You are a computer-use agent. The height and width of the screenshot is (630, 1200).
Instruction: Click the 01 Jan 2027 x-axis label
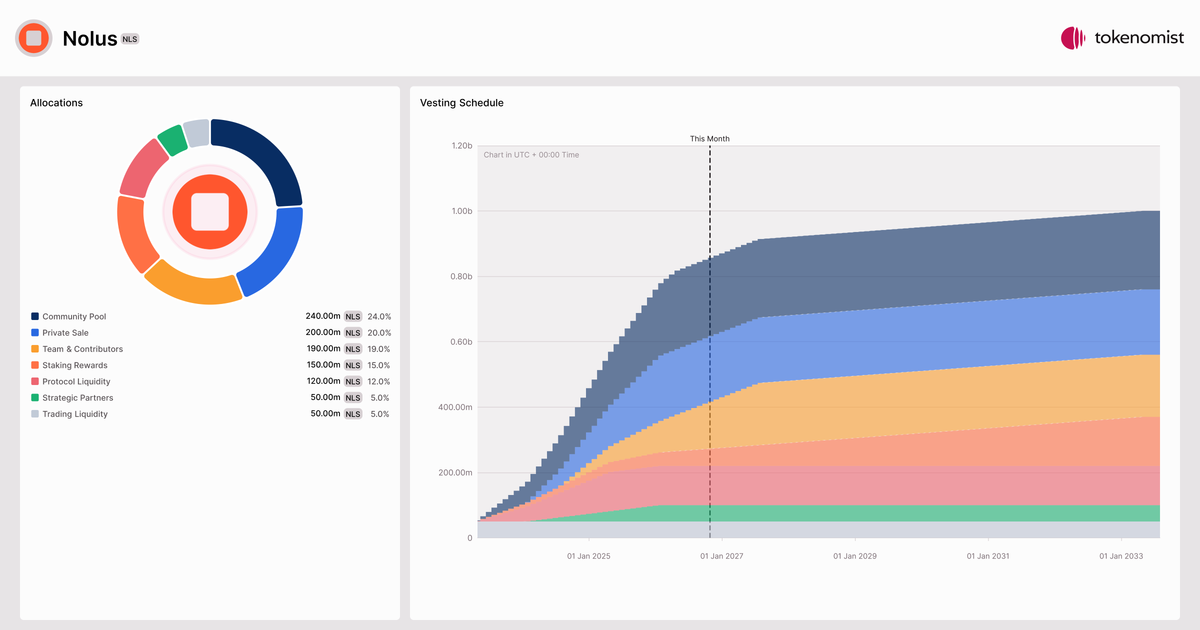coord(721,555)
